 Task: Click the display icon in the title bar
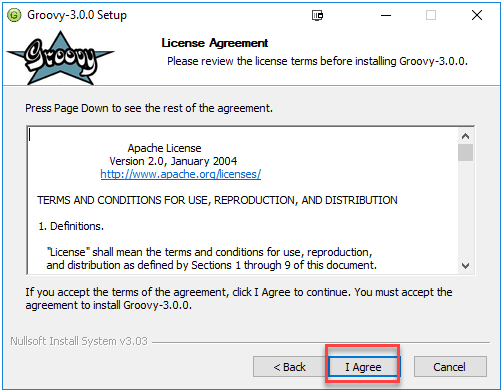[317, 15]
